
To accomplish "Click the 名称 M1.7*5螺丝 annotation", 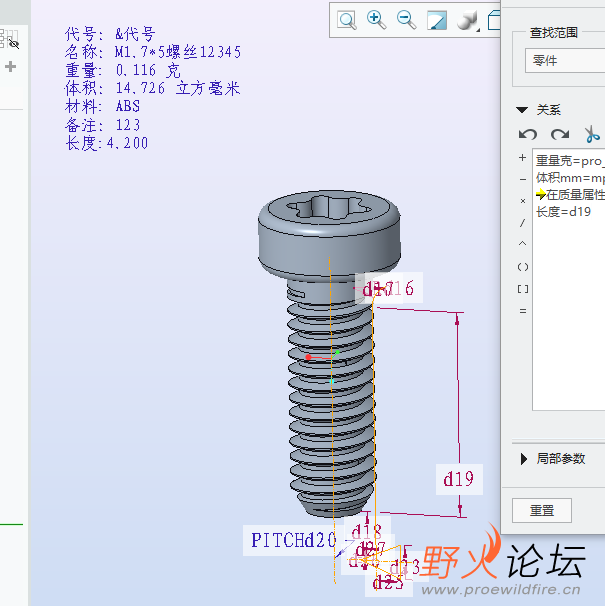I will click(153, 52).
